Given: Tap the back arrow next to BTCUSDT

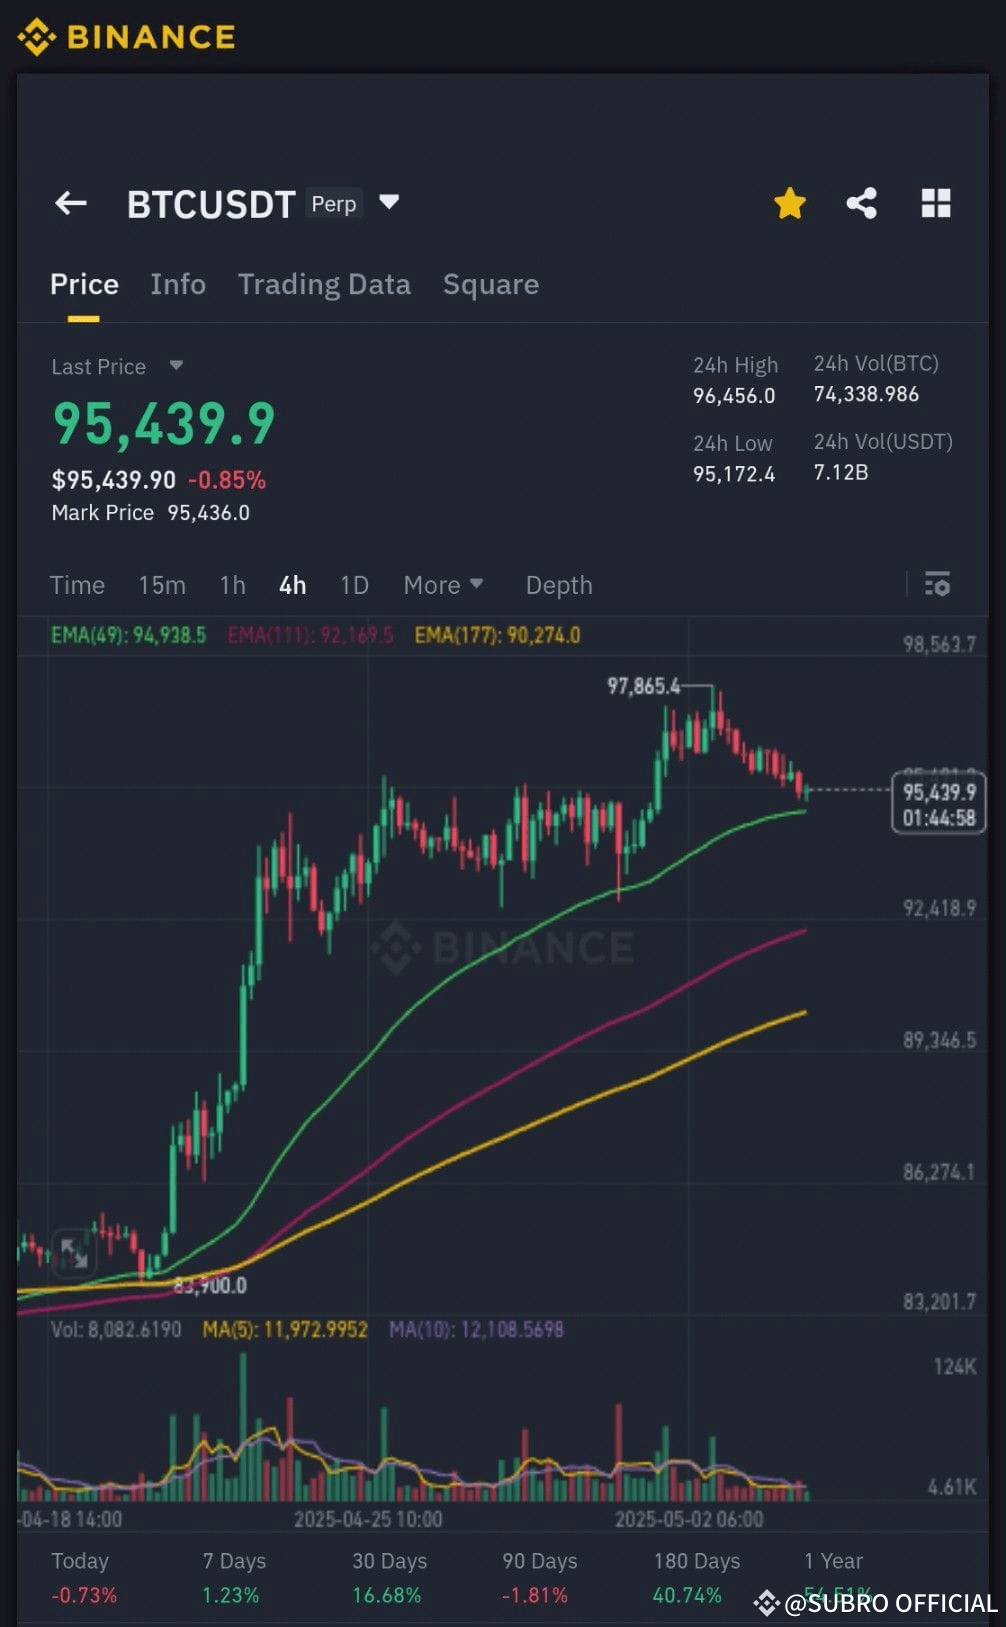Looking at the screenshot, I should [69, 203].
